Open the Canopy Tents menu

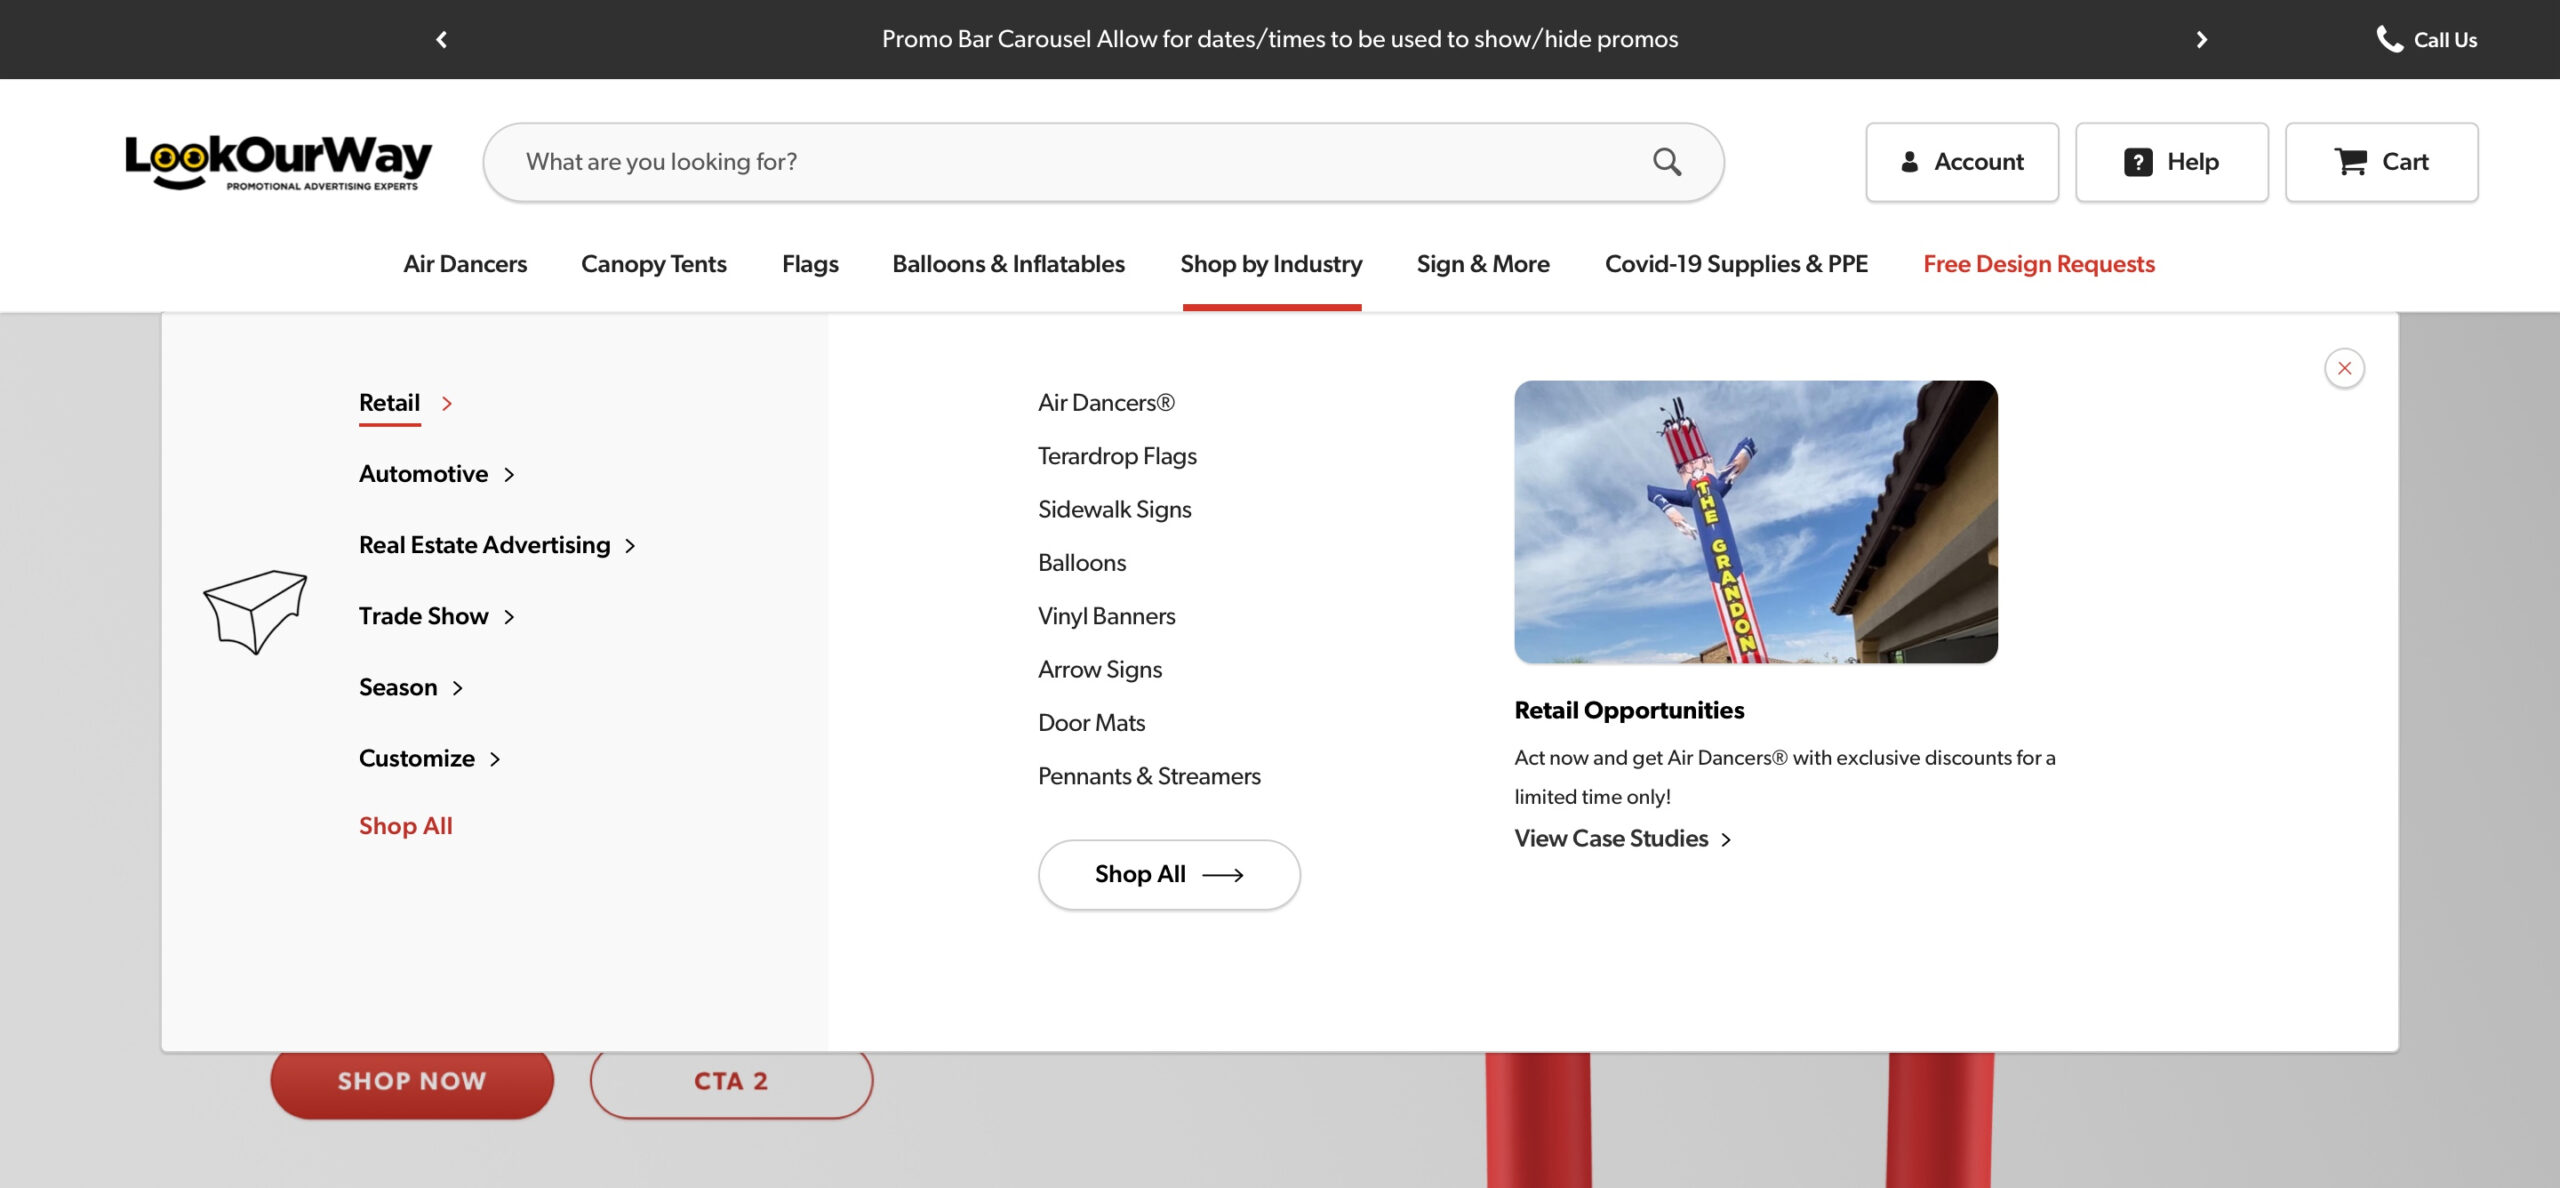click(653, 264)
